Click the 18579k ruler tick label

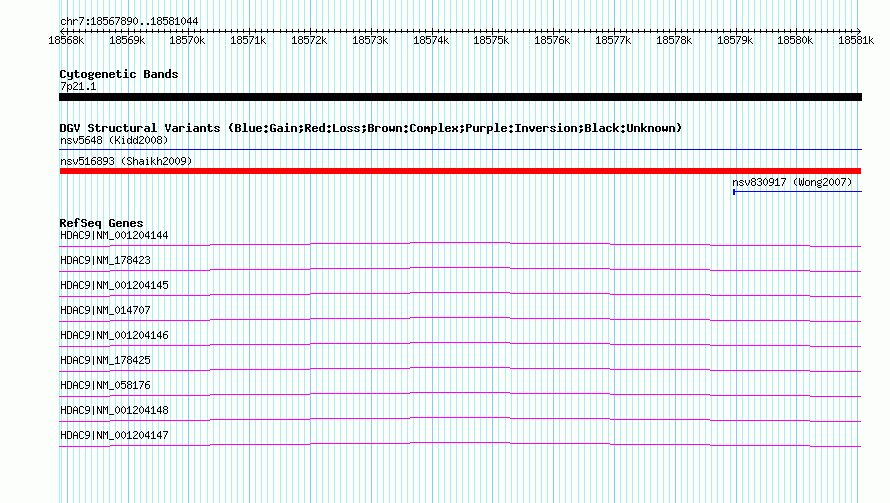pos(735,40)
